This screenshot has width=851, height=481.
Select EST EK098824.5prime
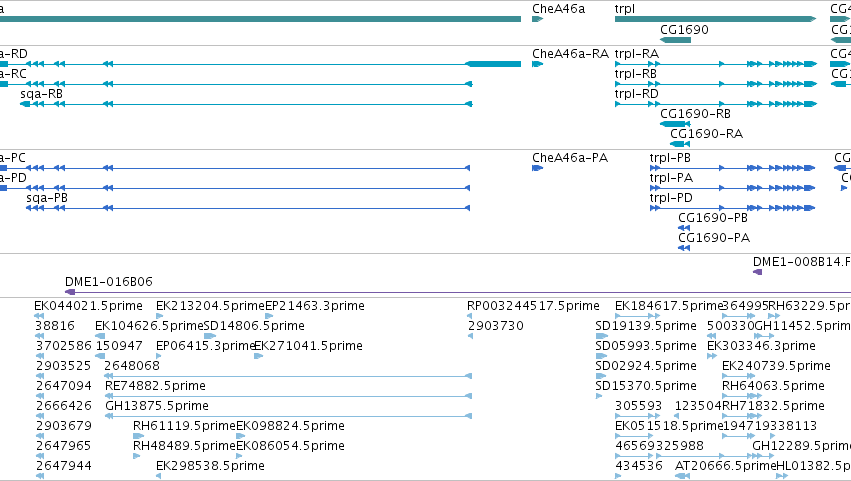click(290, 426)
